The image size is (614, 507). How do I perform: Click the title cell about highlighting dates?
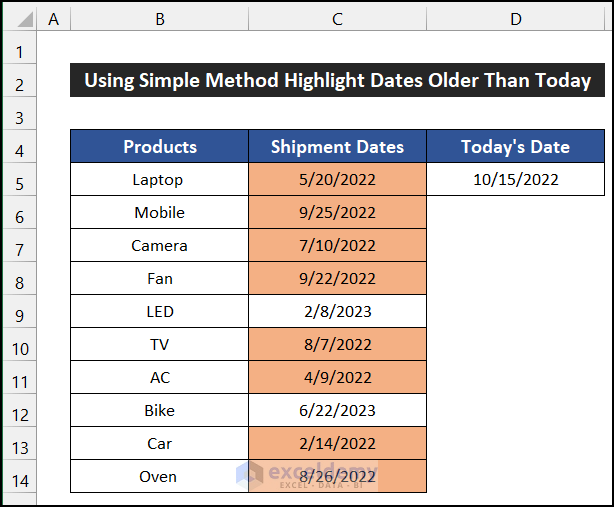pos(337,81)
